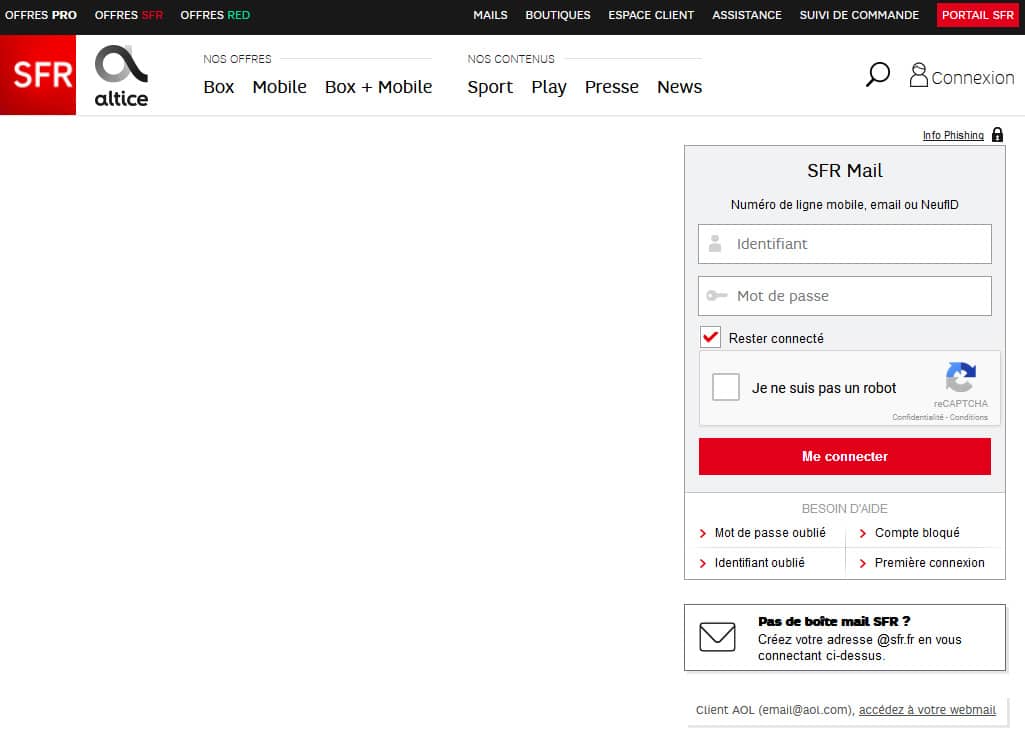Open the Offres SFR menu item
1025x737 pixels.
129,15
